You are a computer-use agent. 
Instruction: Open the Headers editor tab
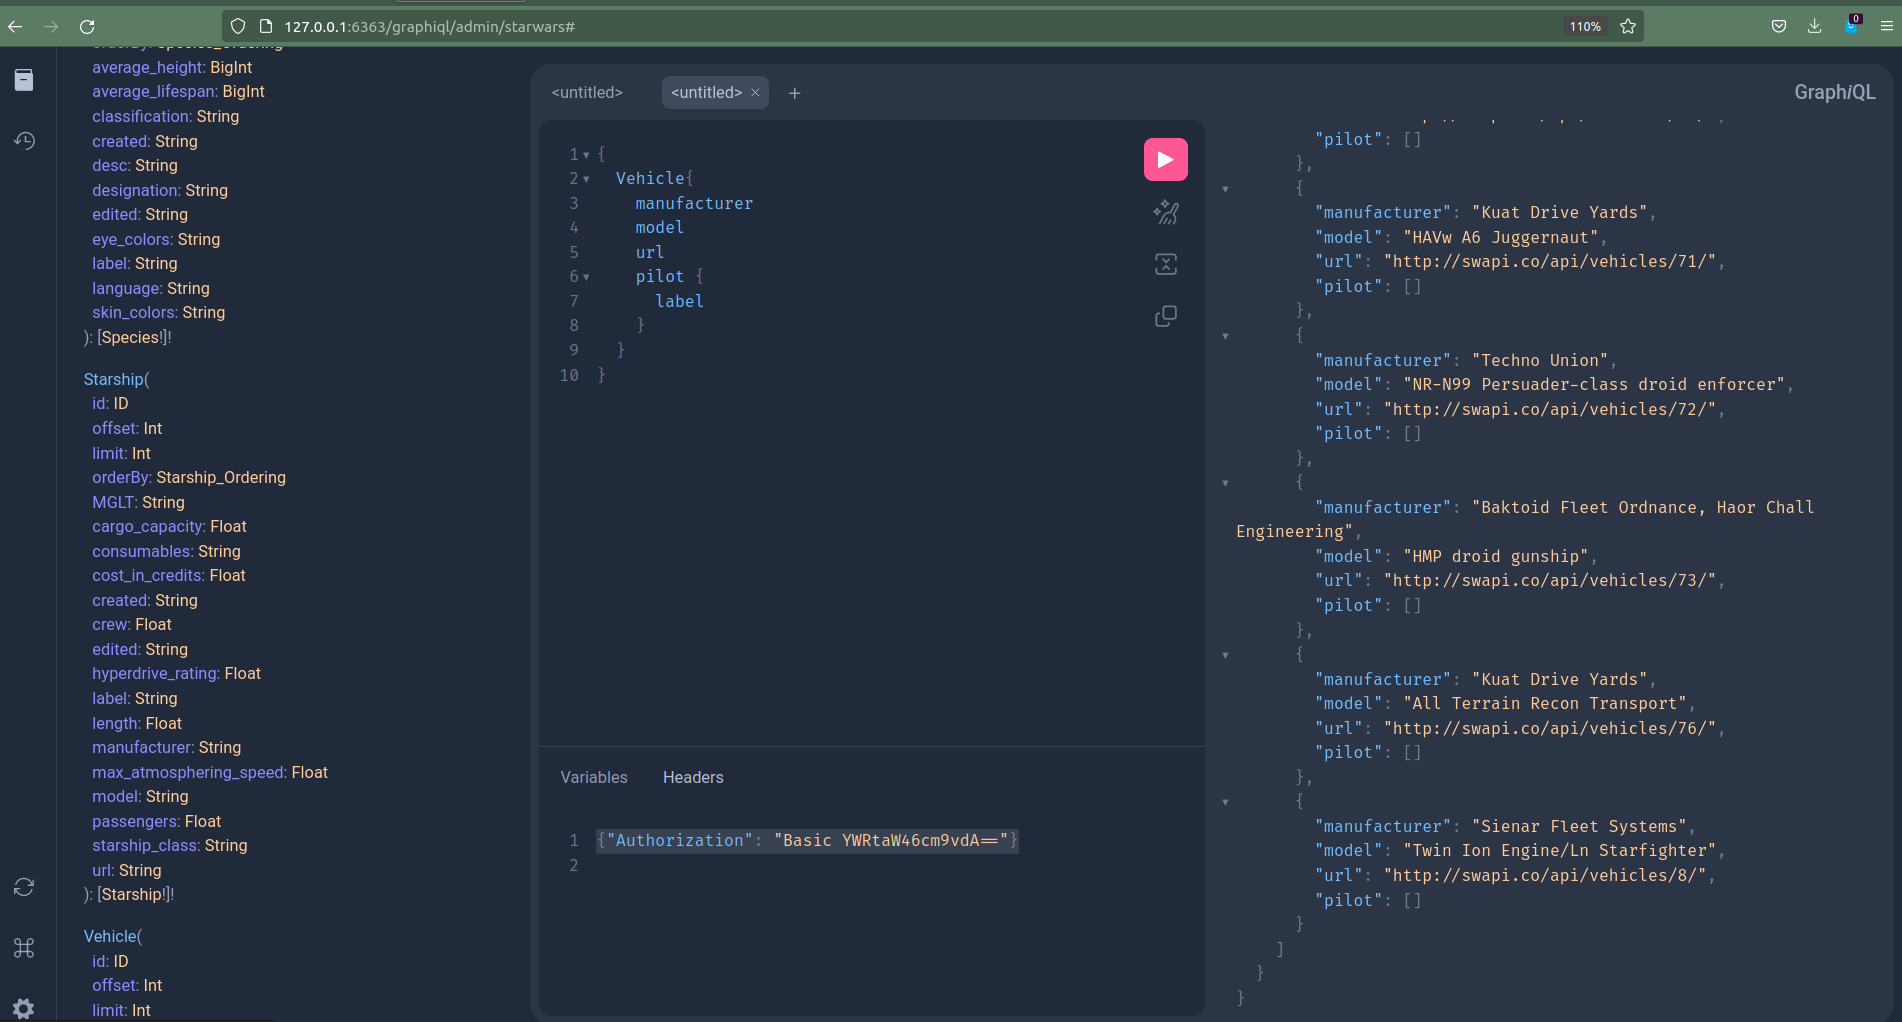pyautogui.click(x=693, y=777)
